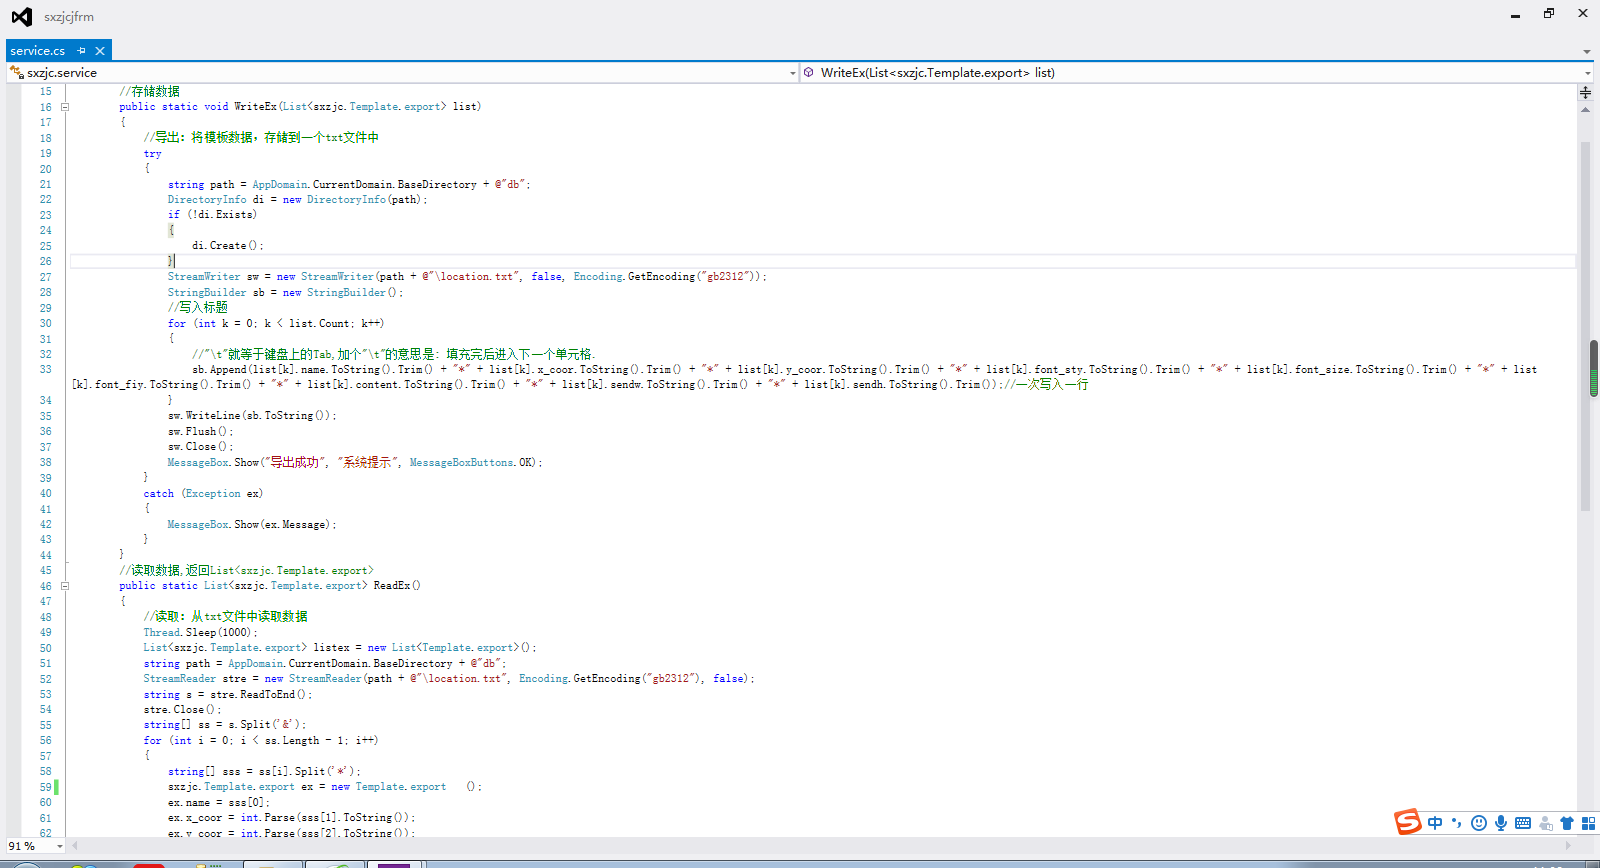
Task: Click 'ex.name = sss[0];' on line 60
Action: click(219, 803)
